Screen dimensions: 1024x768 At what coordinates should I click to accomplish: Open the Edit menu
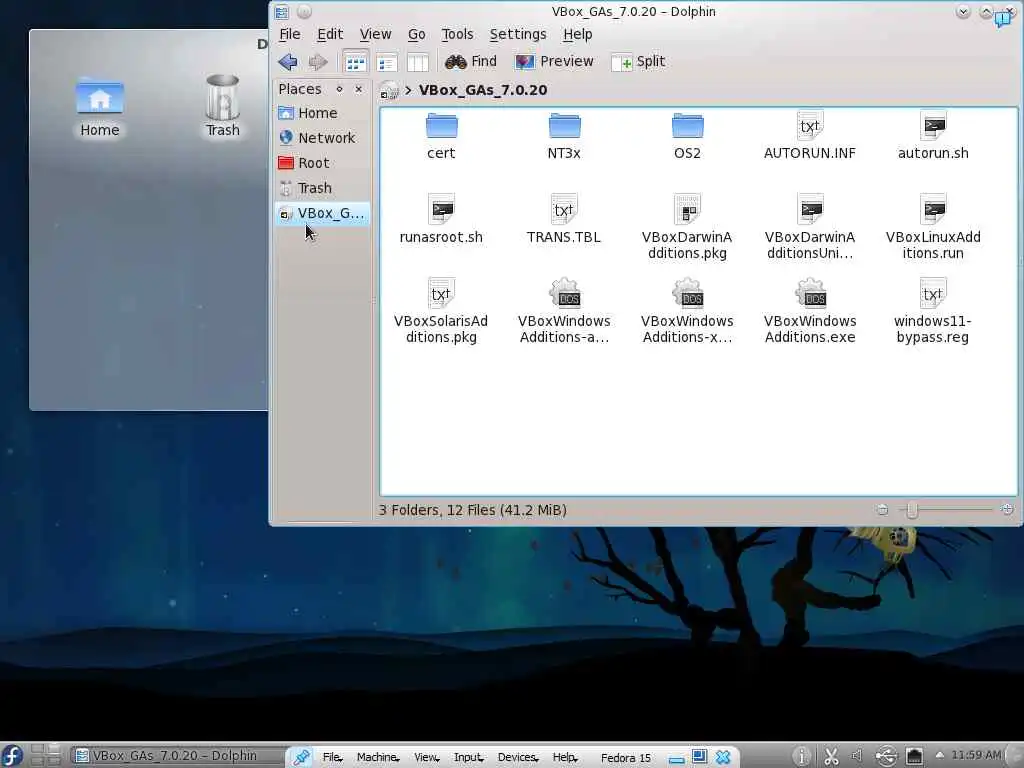330,34
